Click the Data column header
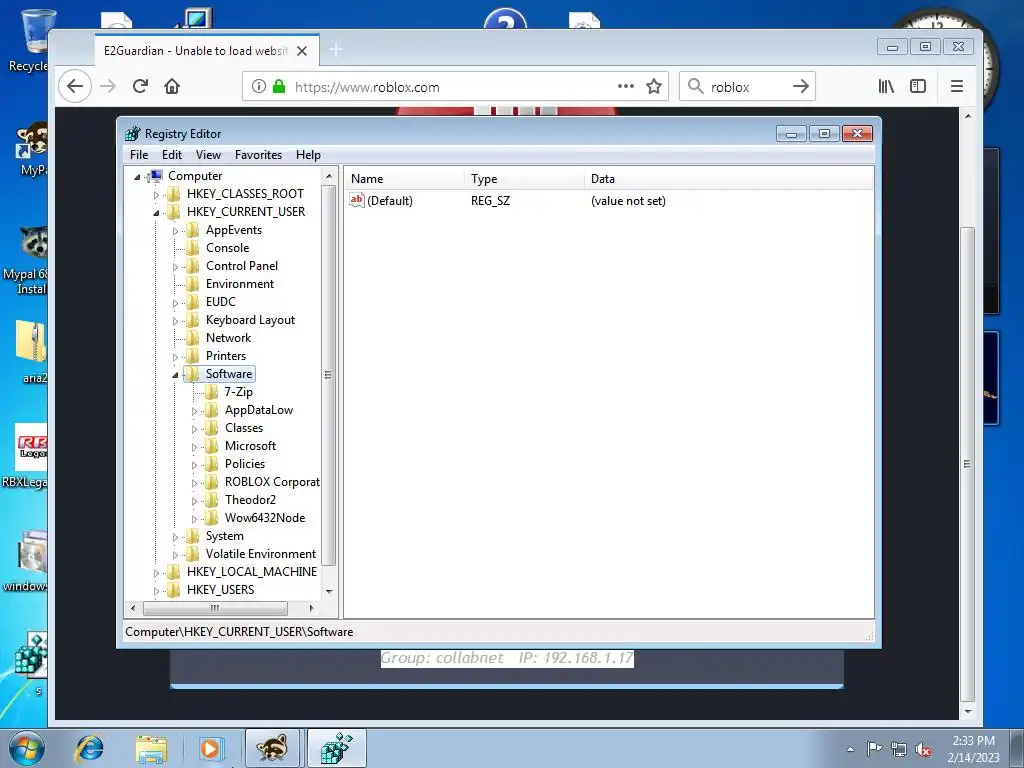Image resolution: width=1024 pixels, height=768 pixels. (x=728, y=178)
